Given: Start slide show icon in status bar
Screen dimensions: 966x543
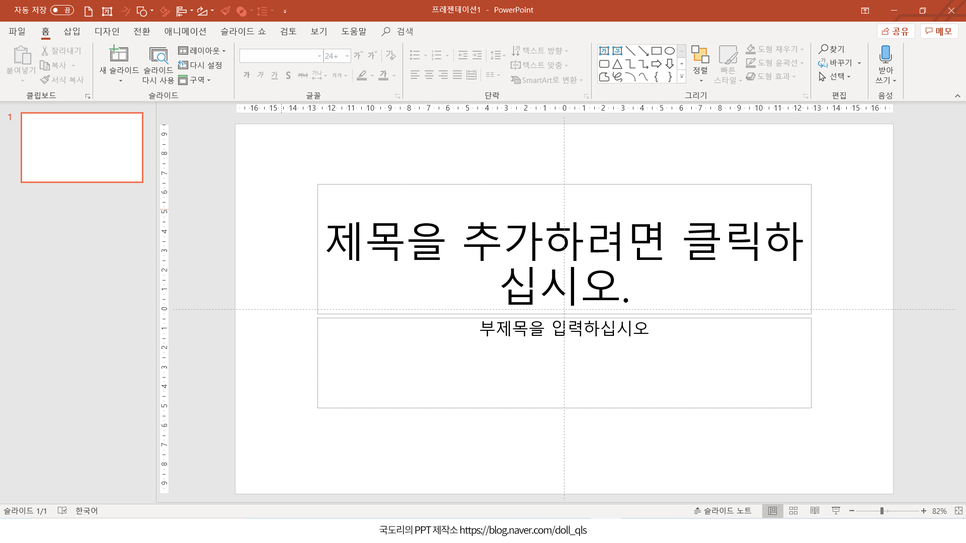Looking at the screenshot, I should point(835,511).
